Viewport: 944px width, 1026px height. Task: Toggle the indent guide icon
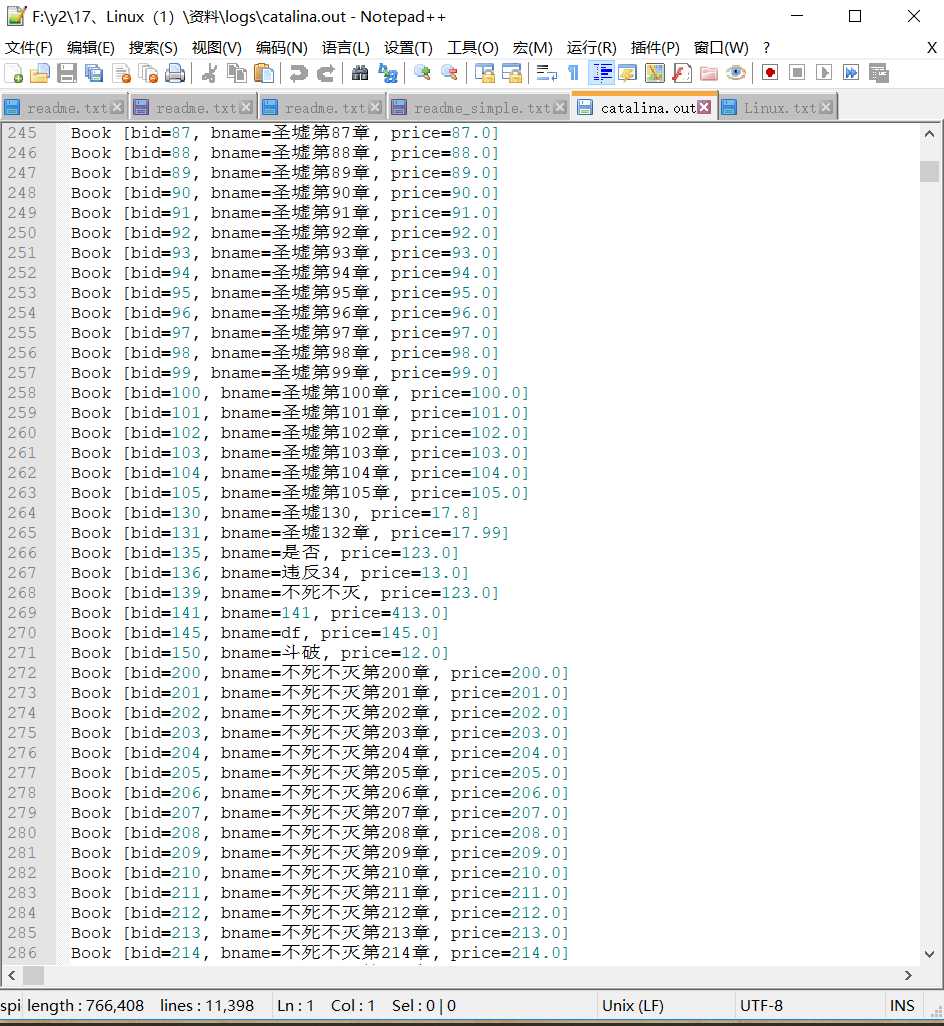coord(601,73)
